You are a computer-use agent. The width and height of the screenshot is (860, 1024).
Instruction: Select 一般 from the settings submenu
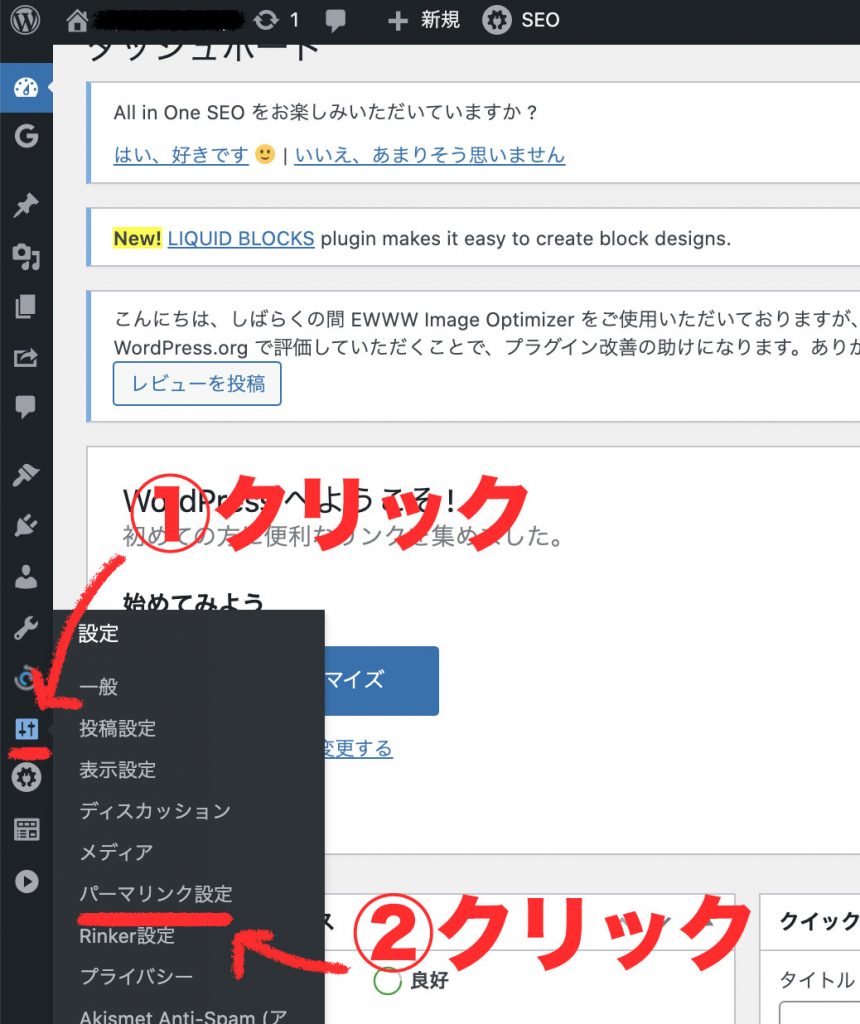[99, 687]
